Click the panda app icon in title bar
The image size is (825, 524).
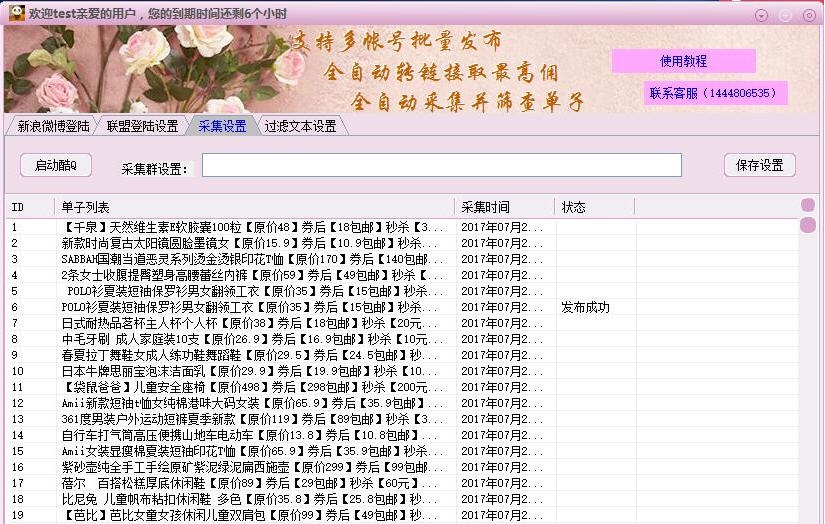tap(17, 13)
